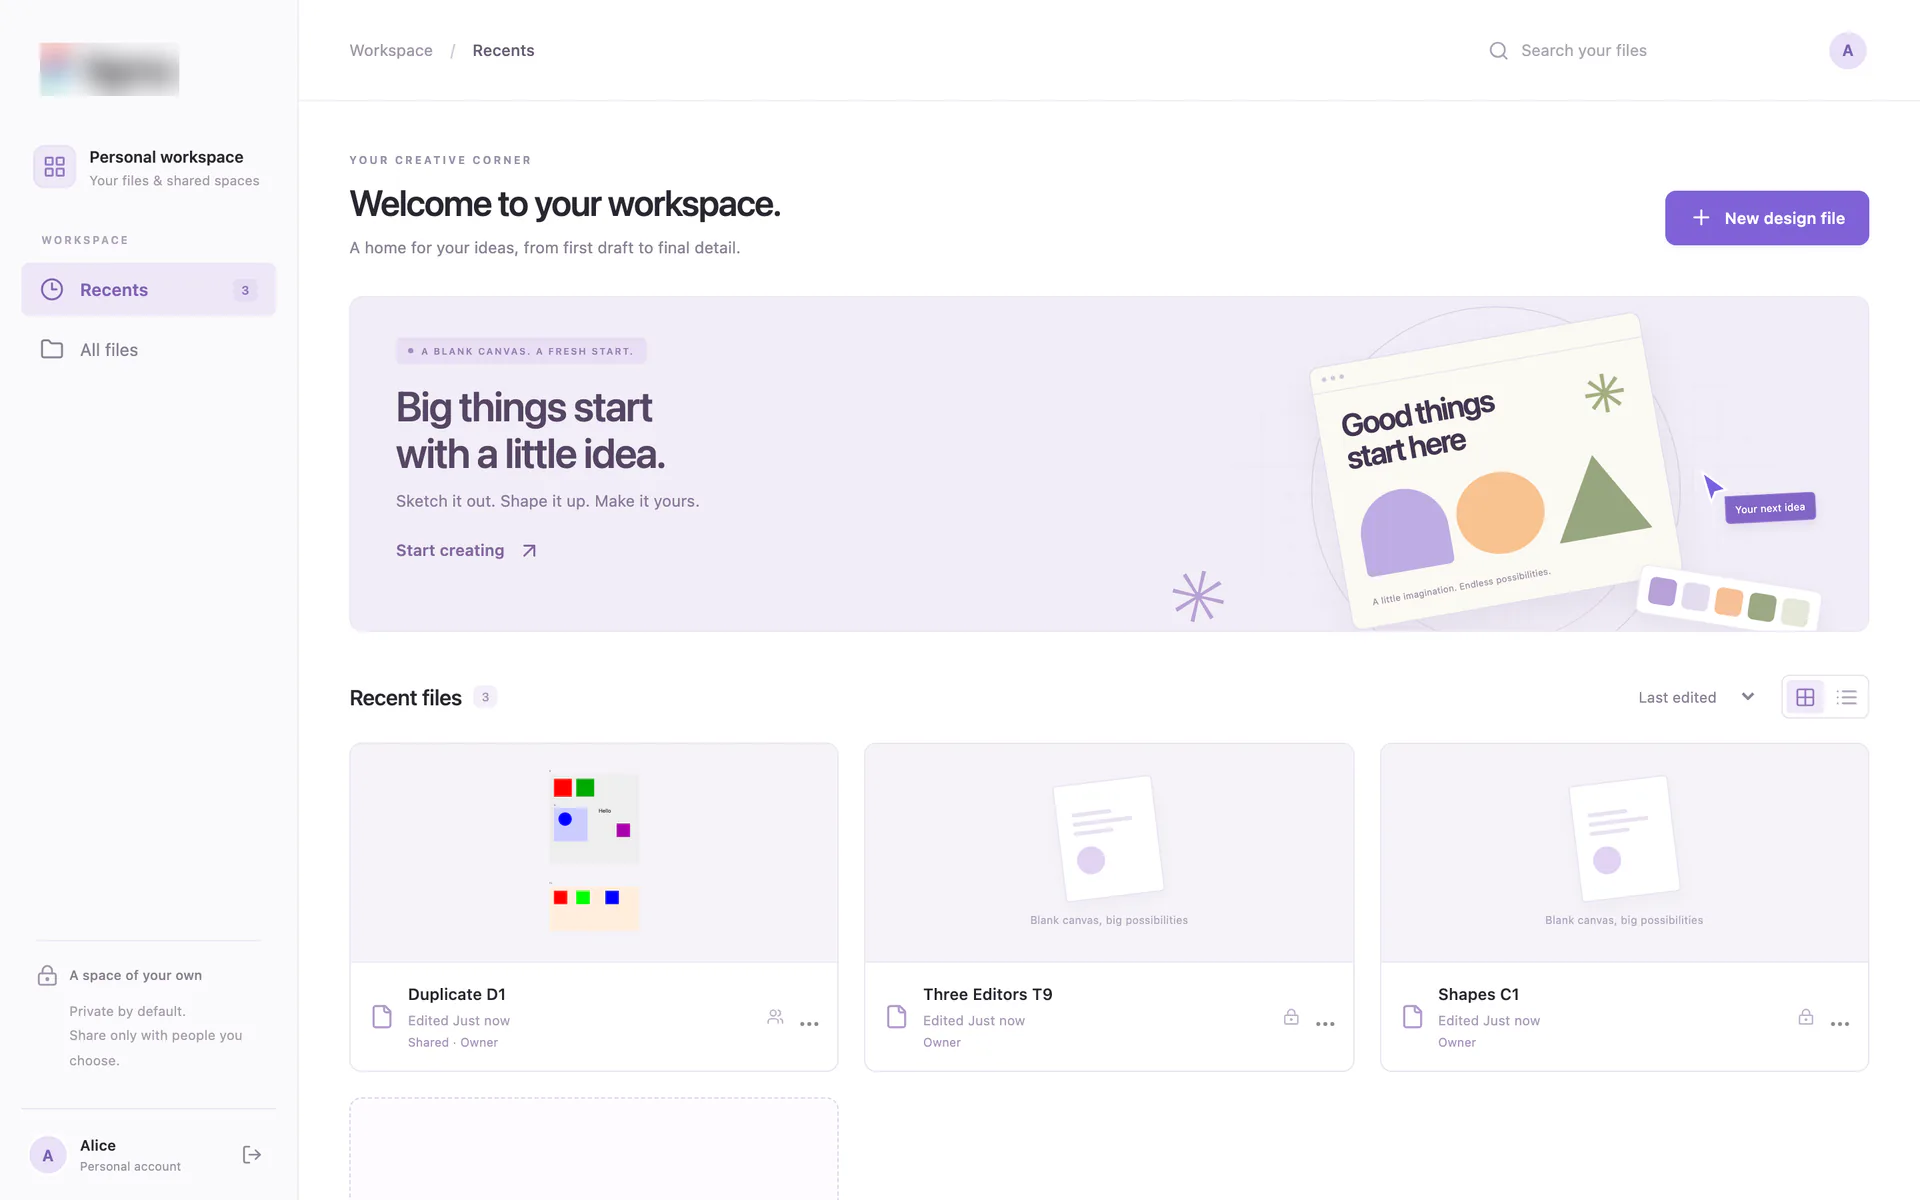Click the Recents count badge in sidebar
Screen dimensions: 1920x1200
point(245,290)
